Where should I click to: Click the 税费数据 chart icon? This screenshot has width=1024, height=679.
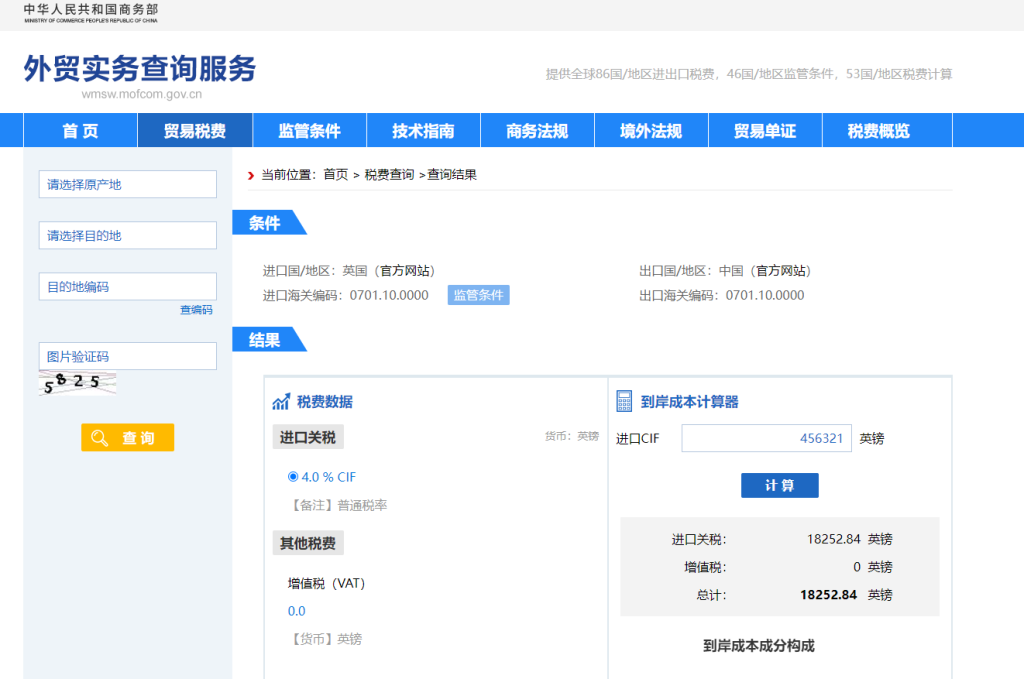[x=281, y=402]
